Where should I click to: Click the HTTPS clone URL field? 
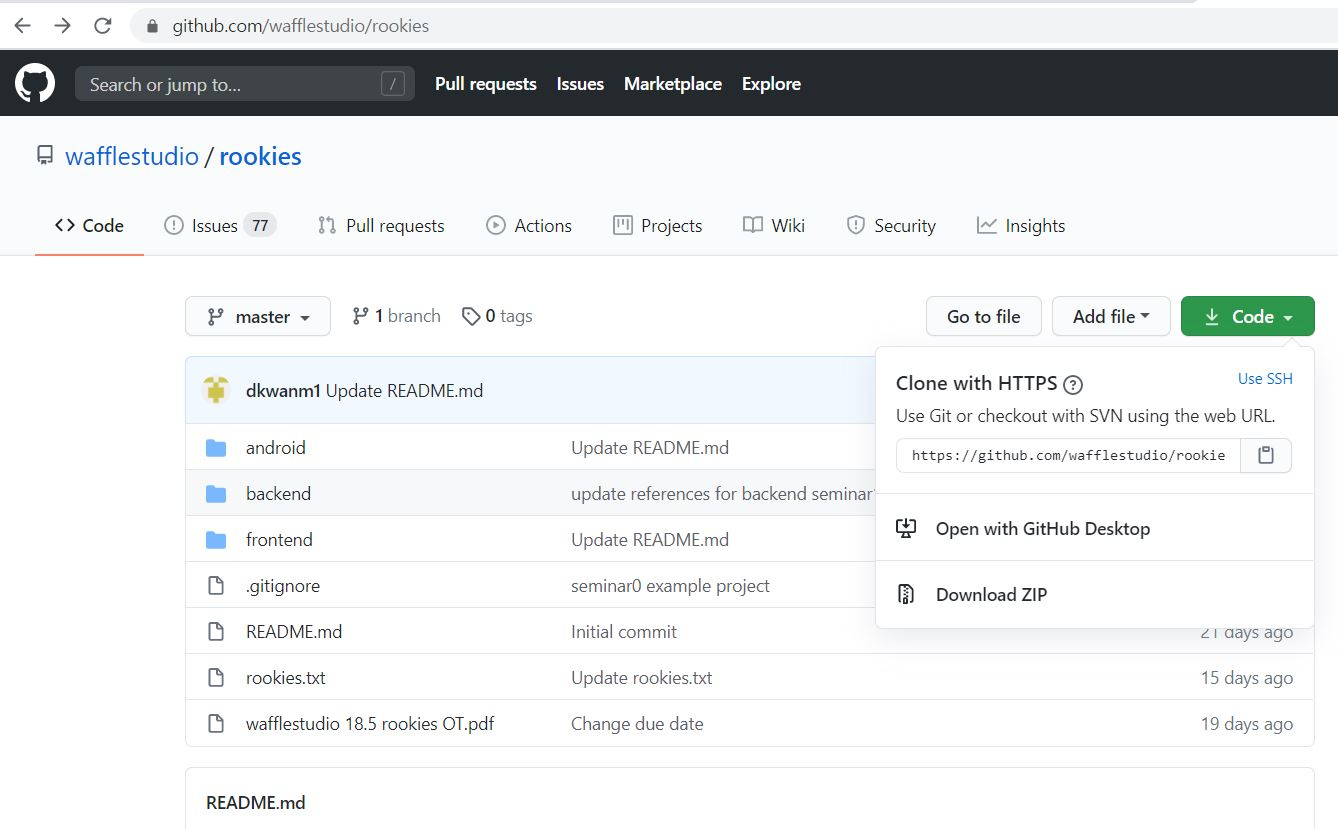point(1068,455)
